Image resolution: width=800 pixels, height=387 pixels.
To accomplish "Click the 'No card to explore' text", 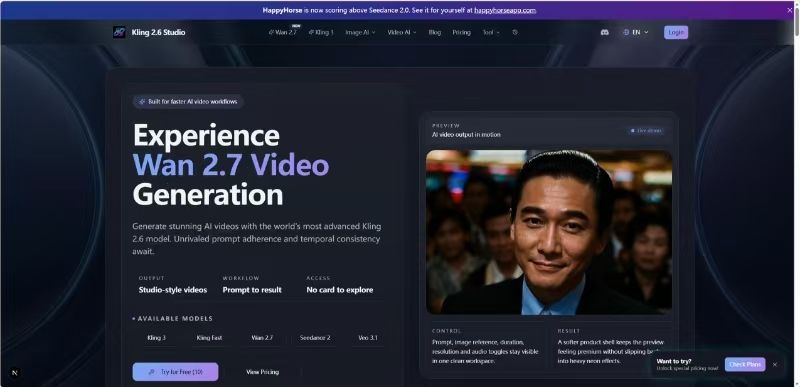I will (340, 290).
